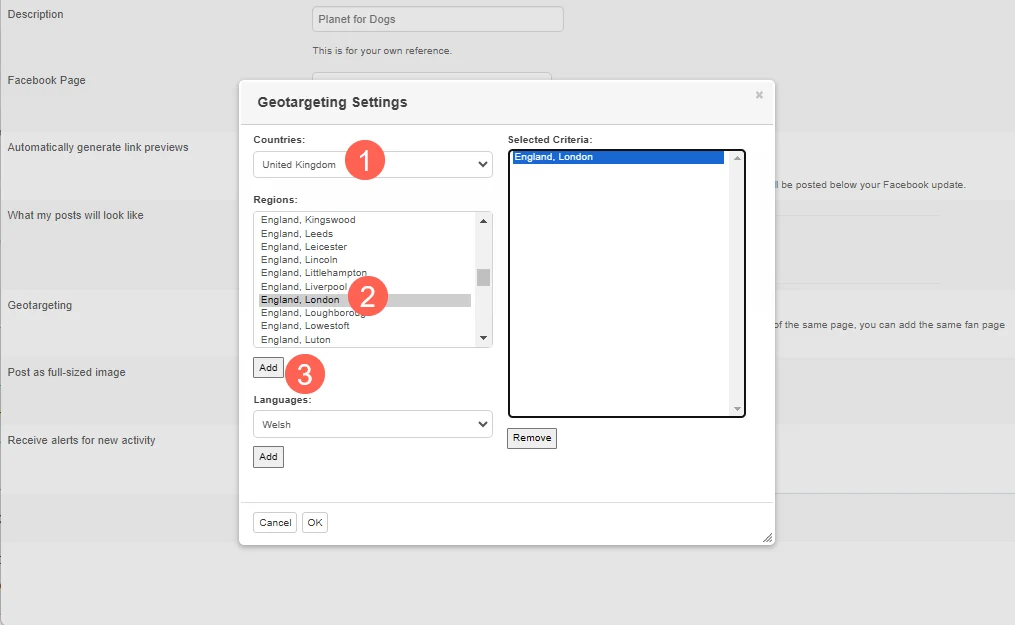The width and height of the screenshot is (1015, 625).
Task: Click the Add button below Languages
Action: point(268,457)
